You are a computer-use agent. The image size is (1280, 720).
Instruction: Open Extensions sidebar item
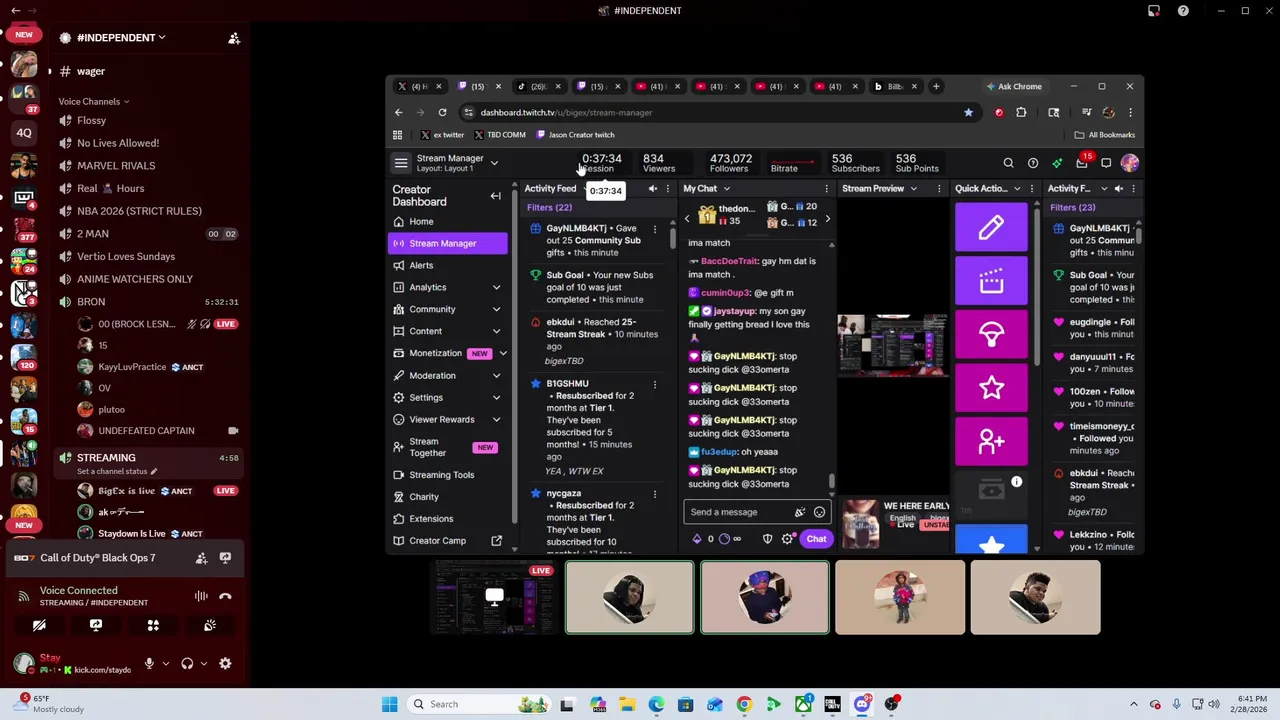[x=447, y=518]
